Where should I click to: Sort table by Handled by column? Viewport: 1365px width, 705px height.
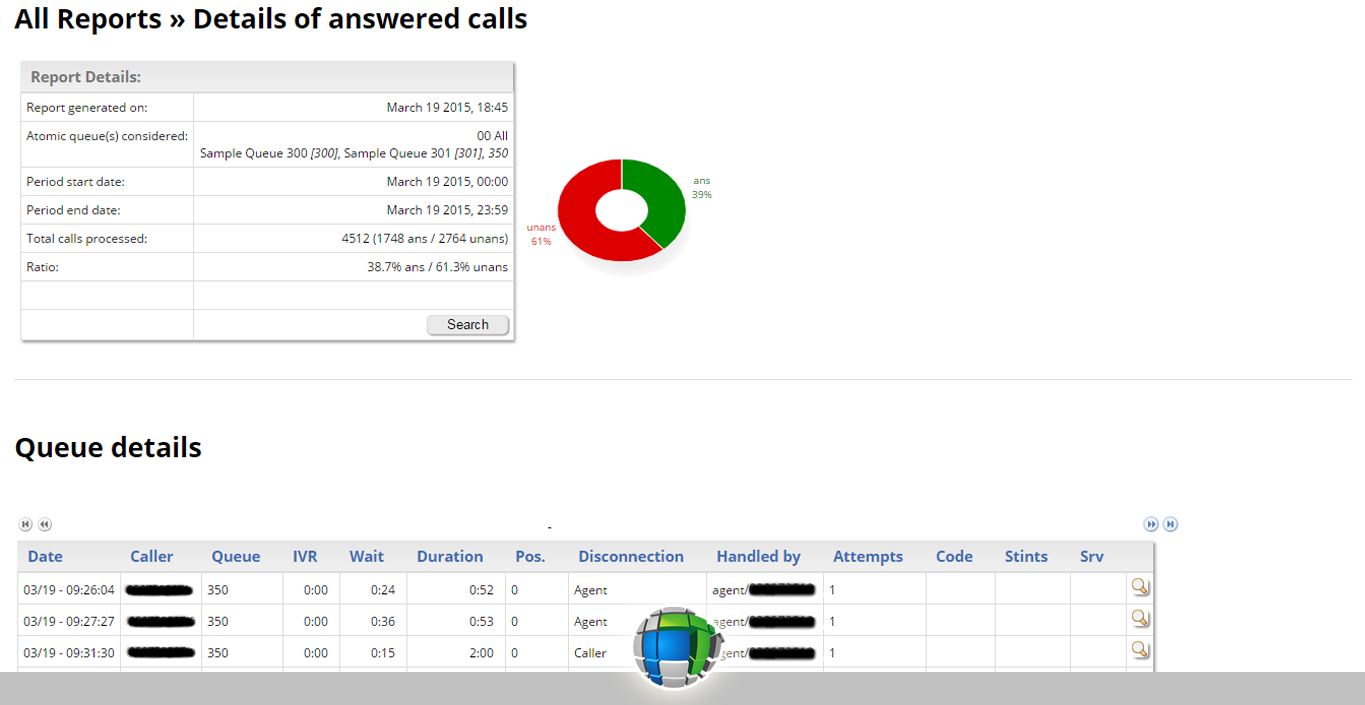758,557
